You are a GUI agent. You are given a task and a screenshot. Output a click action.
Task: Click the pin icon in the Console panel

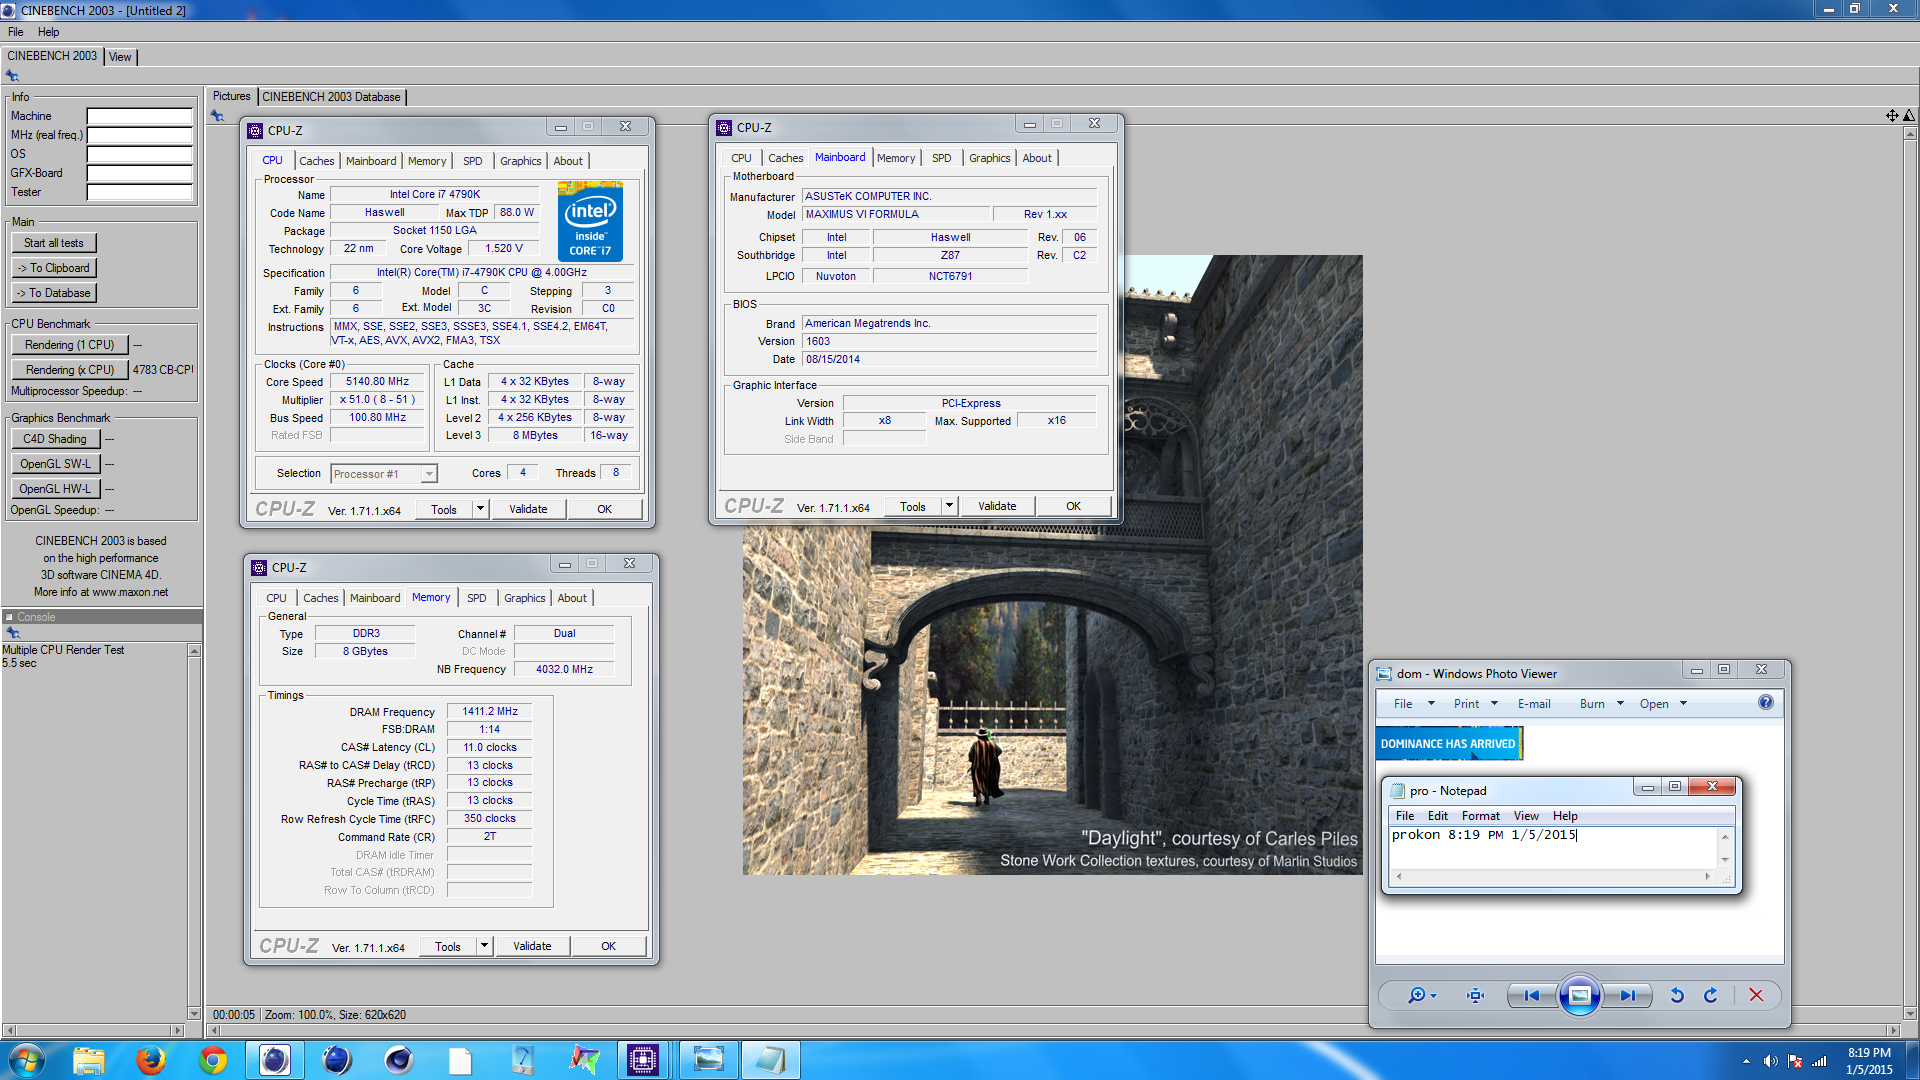13,633
